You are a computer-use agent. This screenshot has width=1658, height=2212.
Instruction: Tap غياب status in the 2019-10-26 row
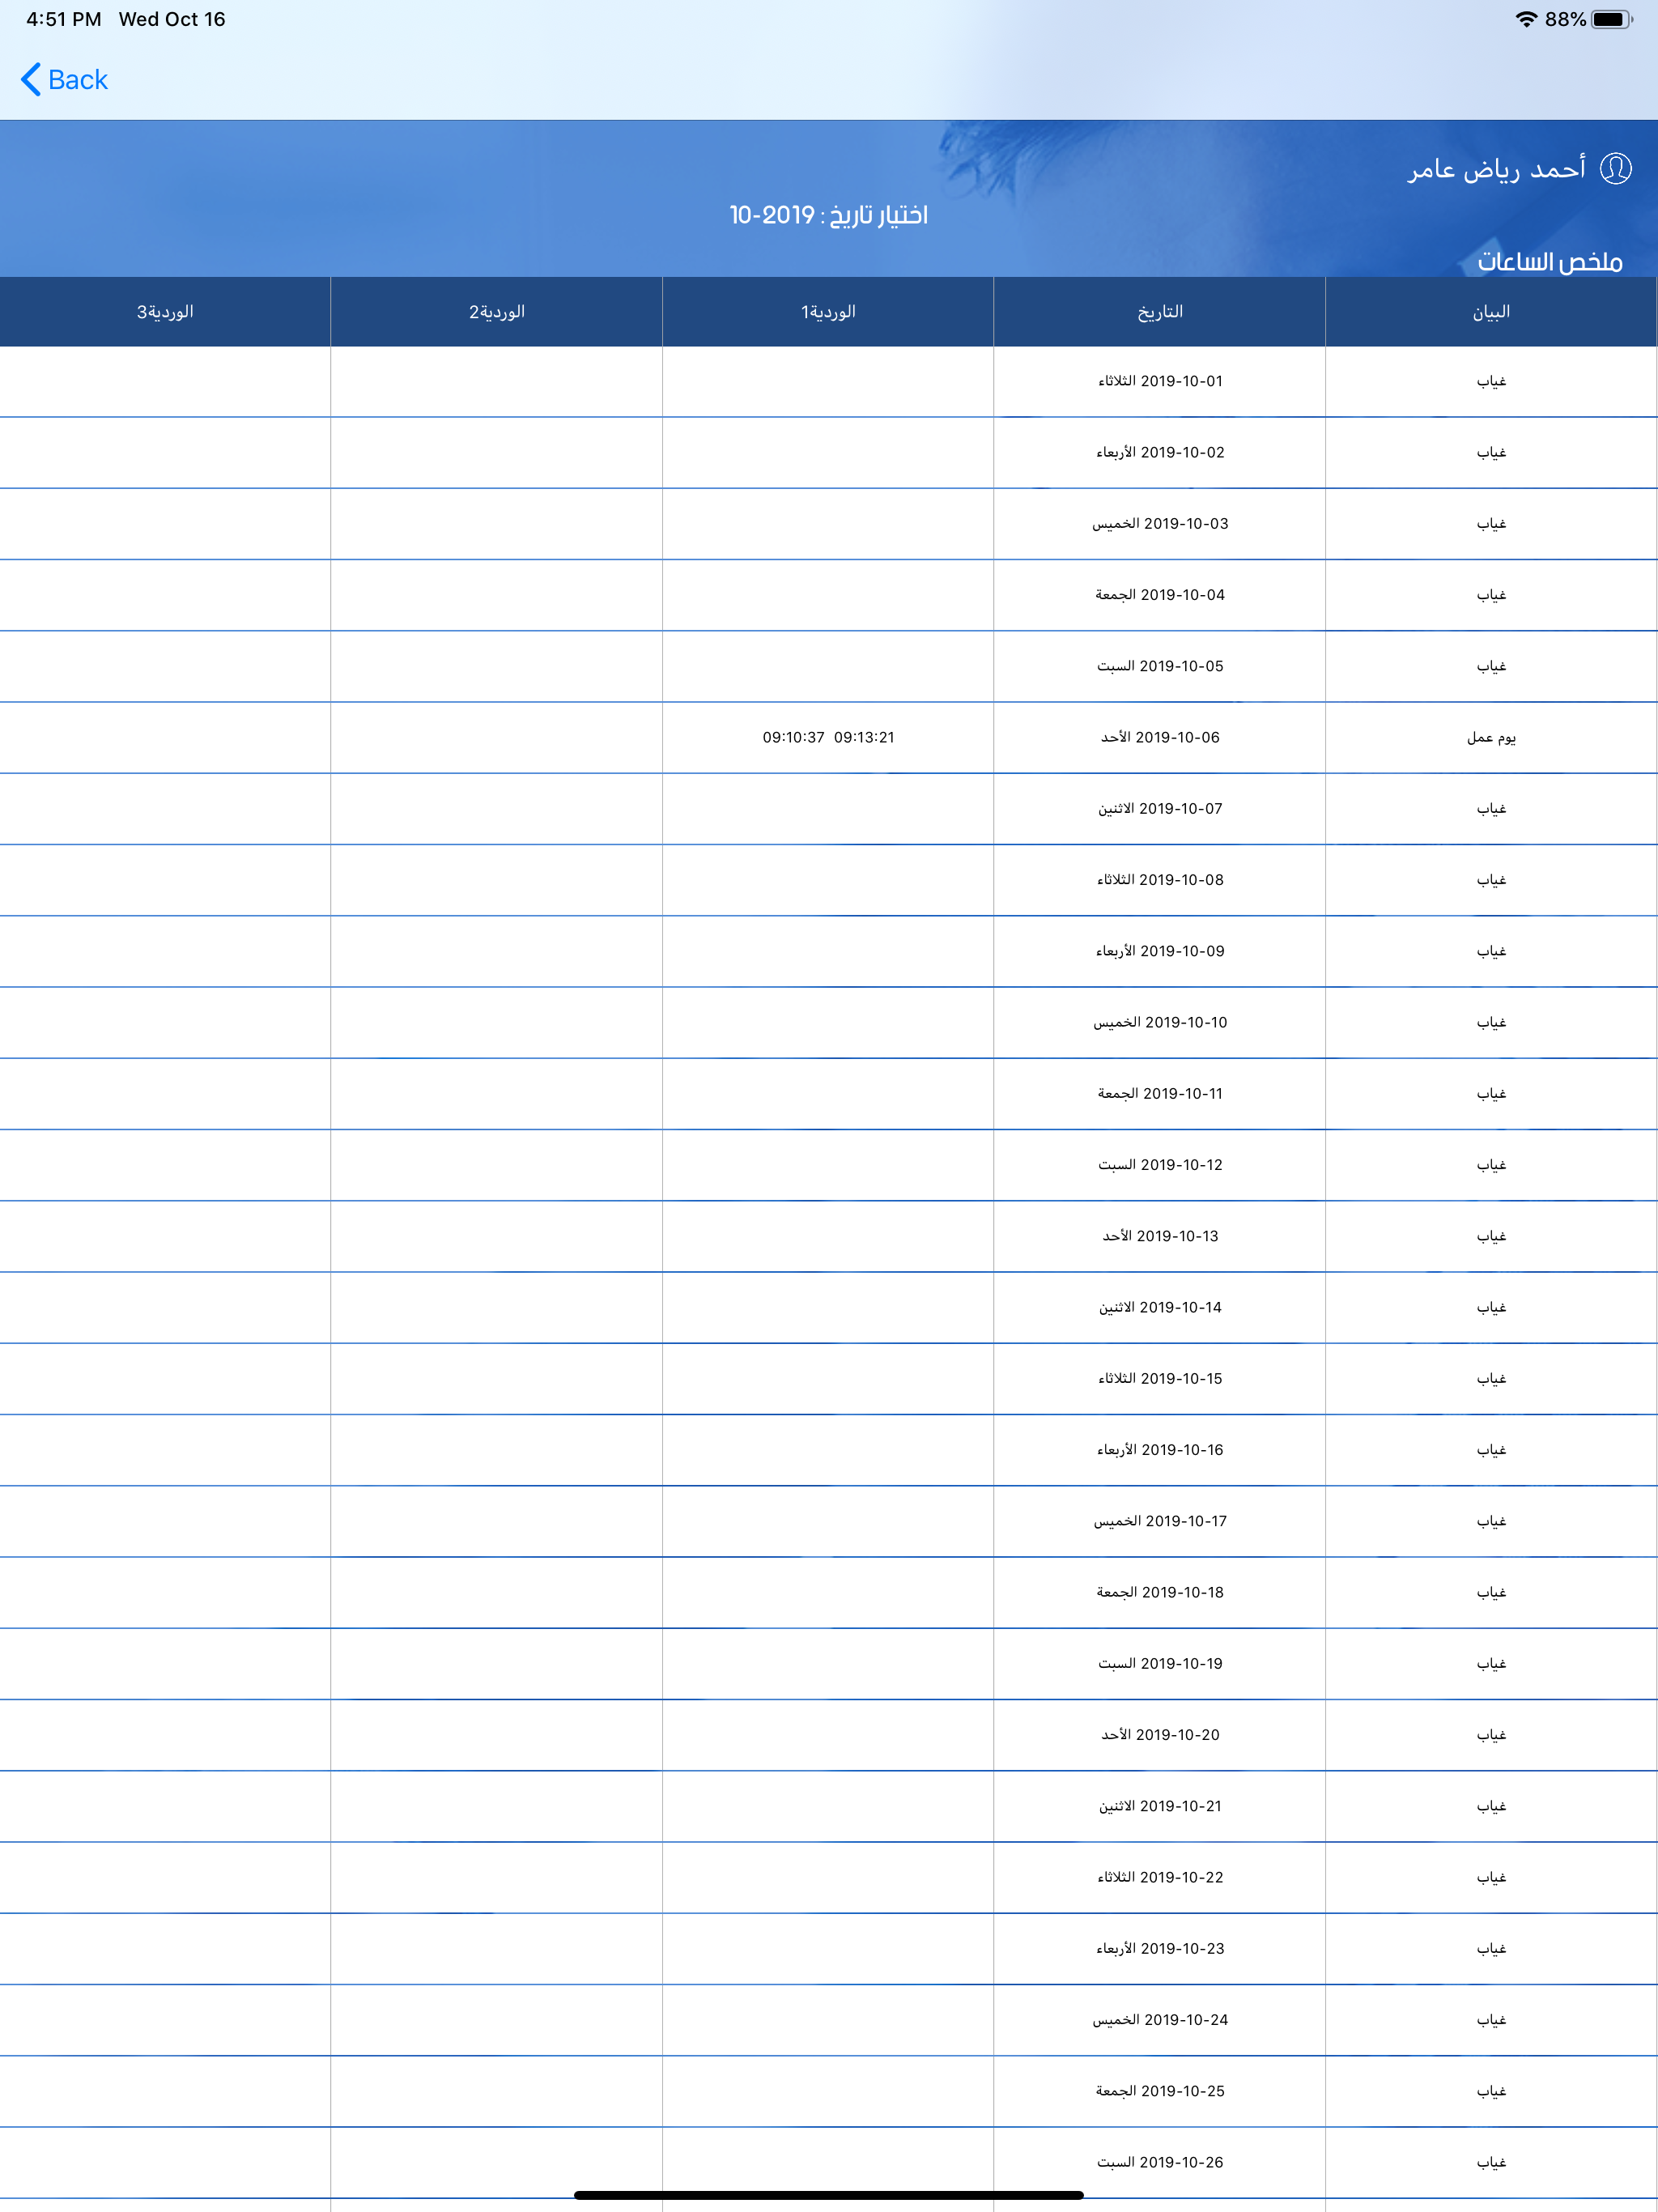pyautogui.click(x=1491, y=2162)
